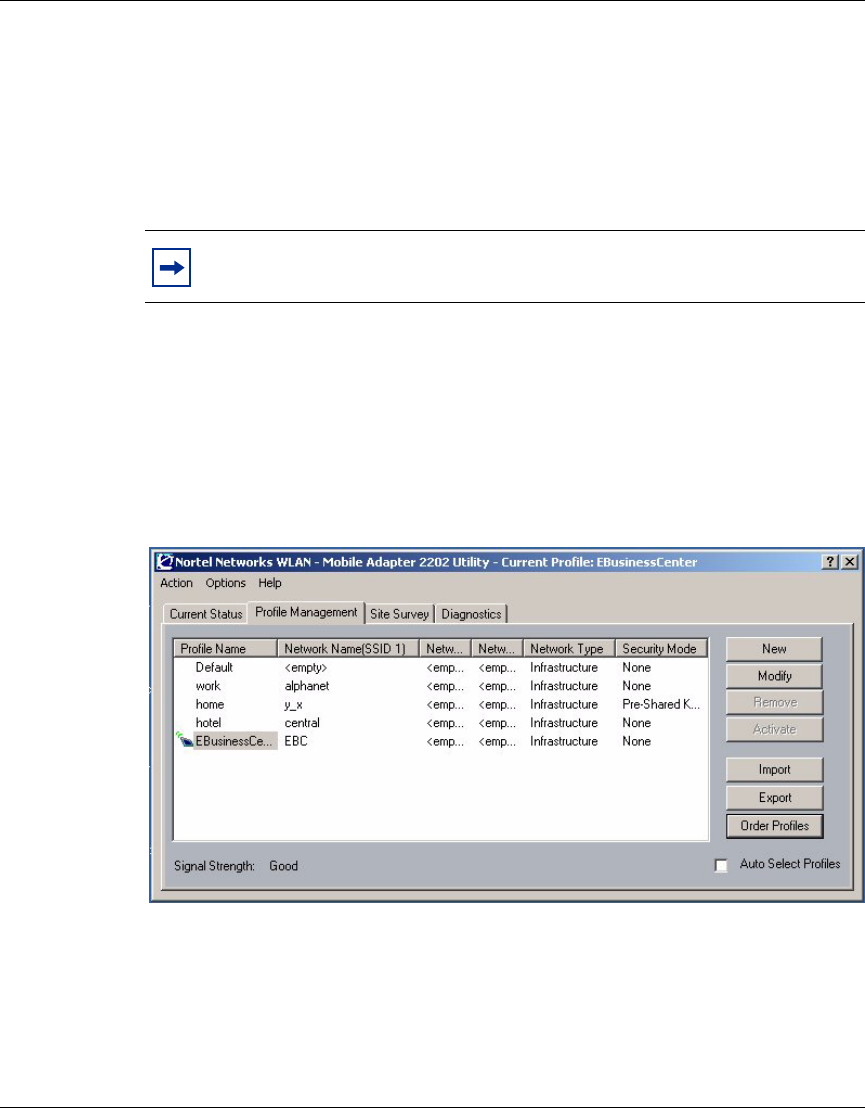Screen dimensions: 865x1108
Task: Click the central network name cell
Action: [x=302, y=722]
